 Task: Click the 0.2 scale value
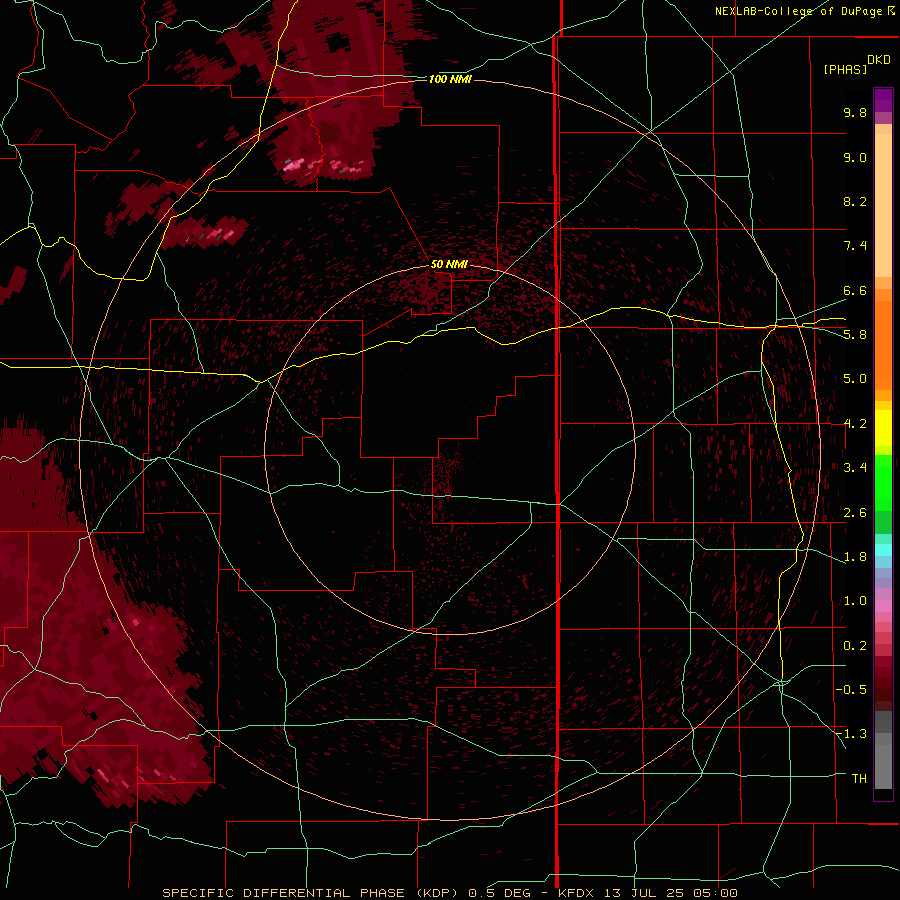coord(855,646)
